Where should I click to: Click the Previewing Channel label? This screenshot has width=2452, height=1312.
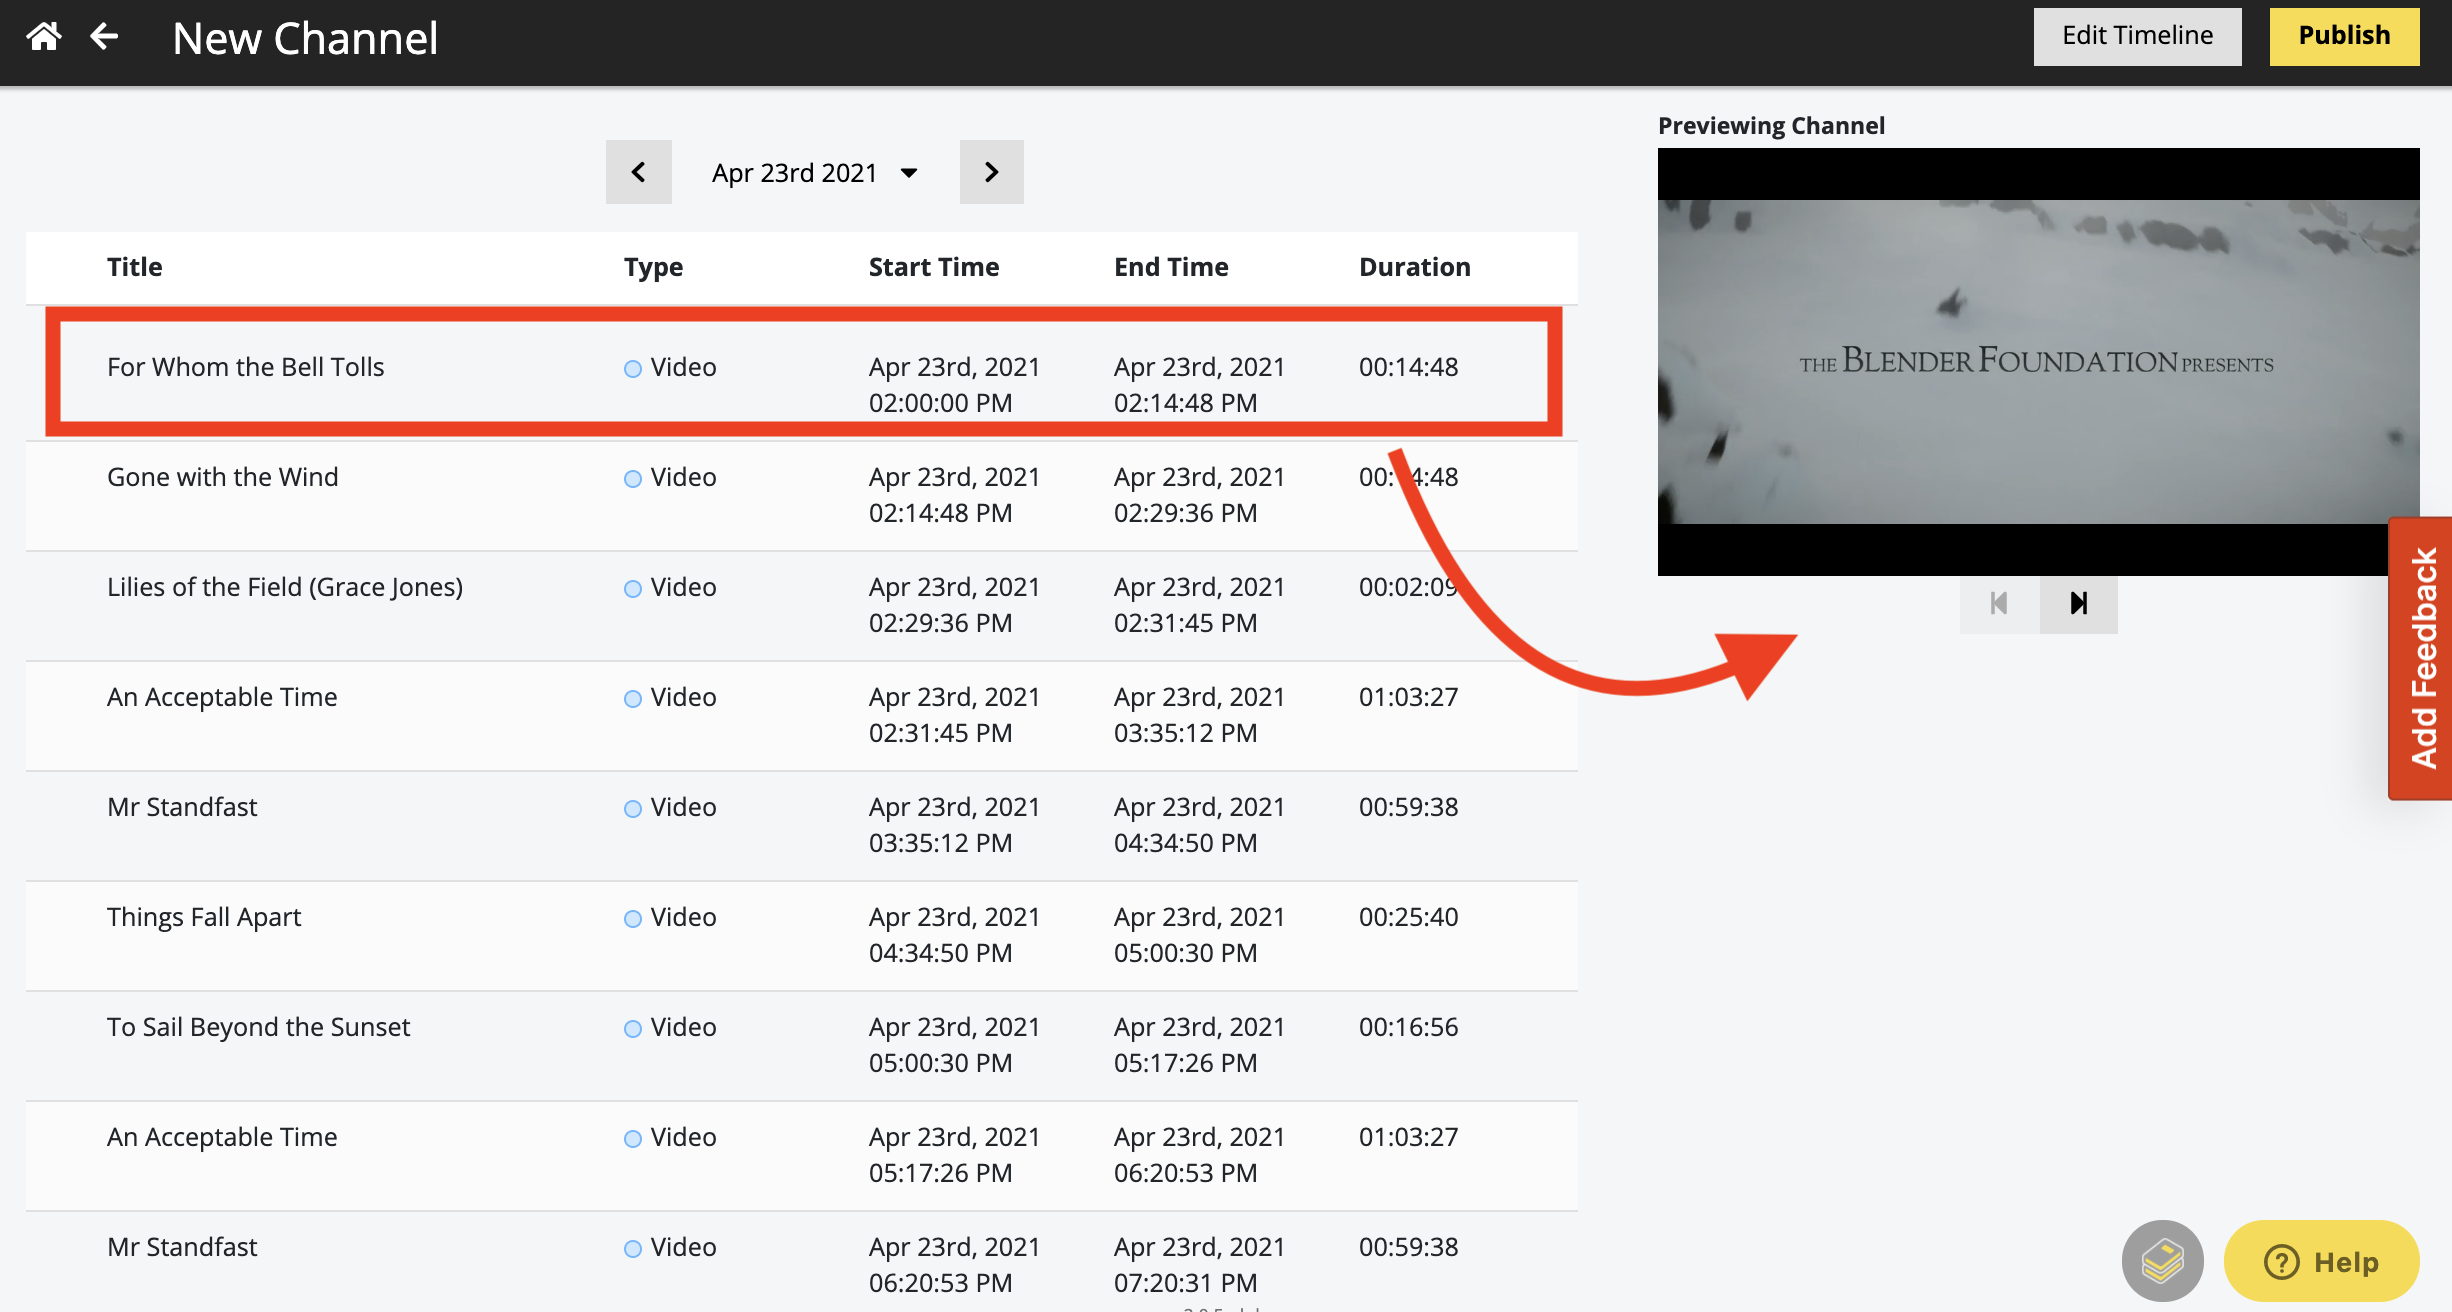pos(1771,126)
